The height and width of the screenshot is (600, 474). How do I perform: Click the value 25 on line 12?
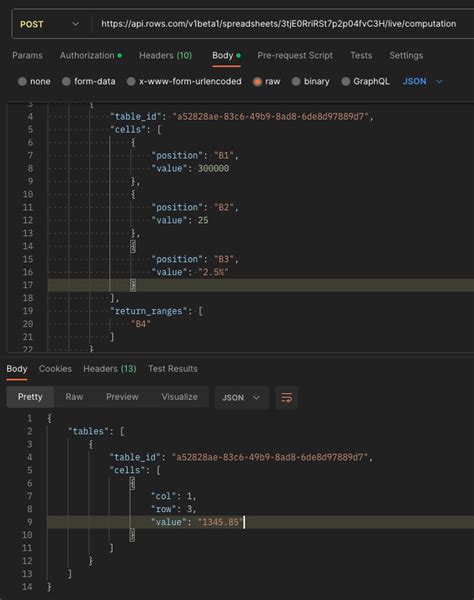coord(203,220)
